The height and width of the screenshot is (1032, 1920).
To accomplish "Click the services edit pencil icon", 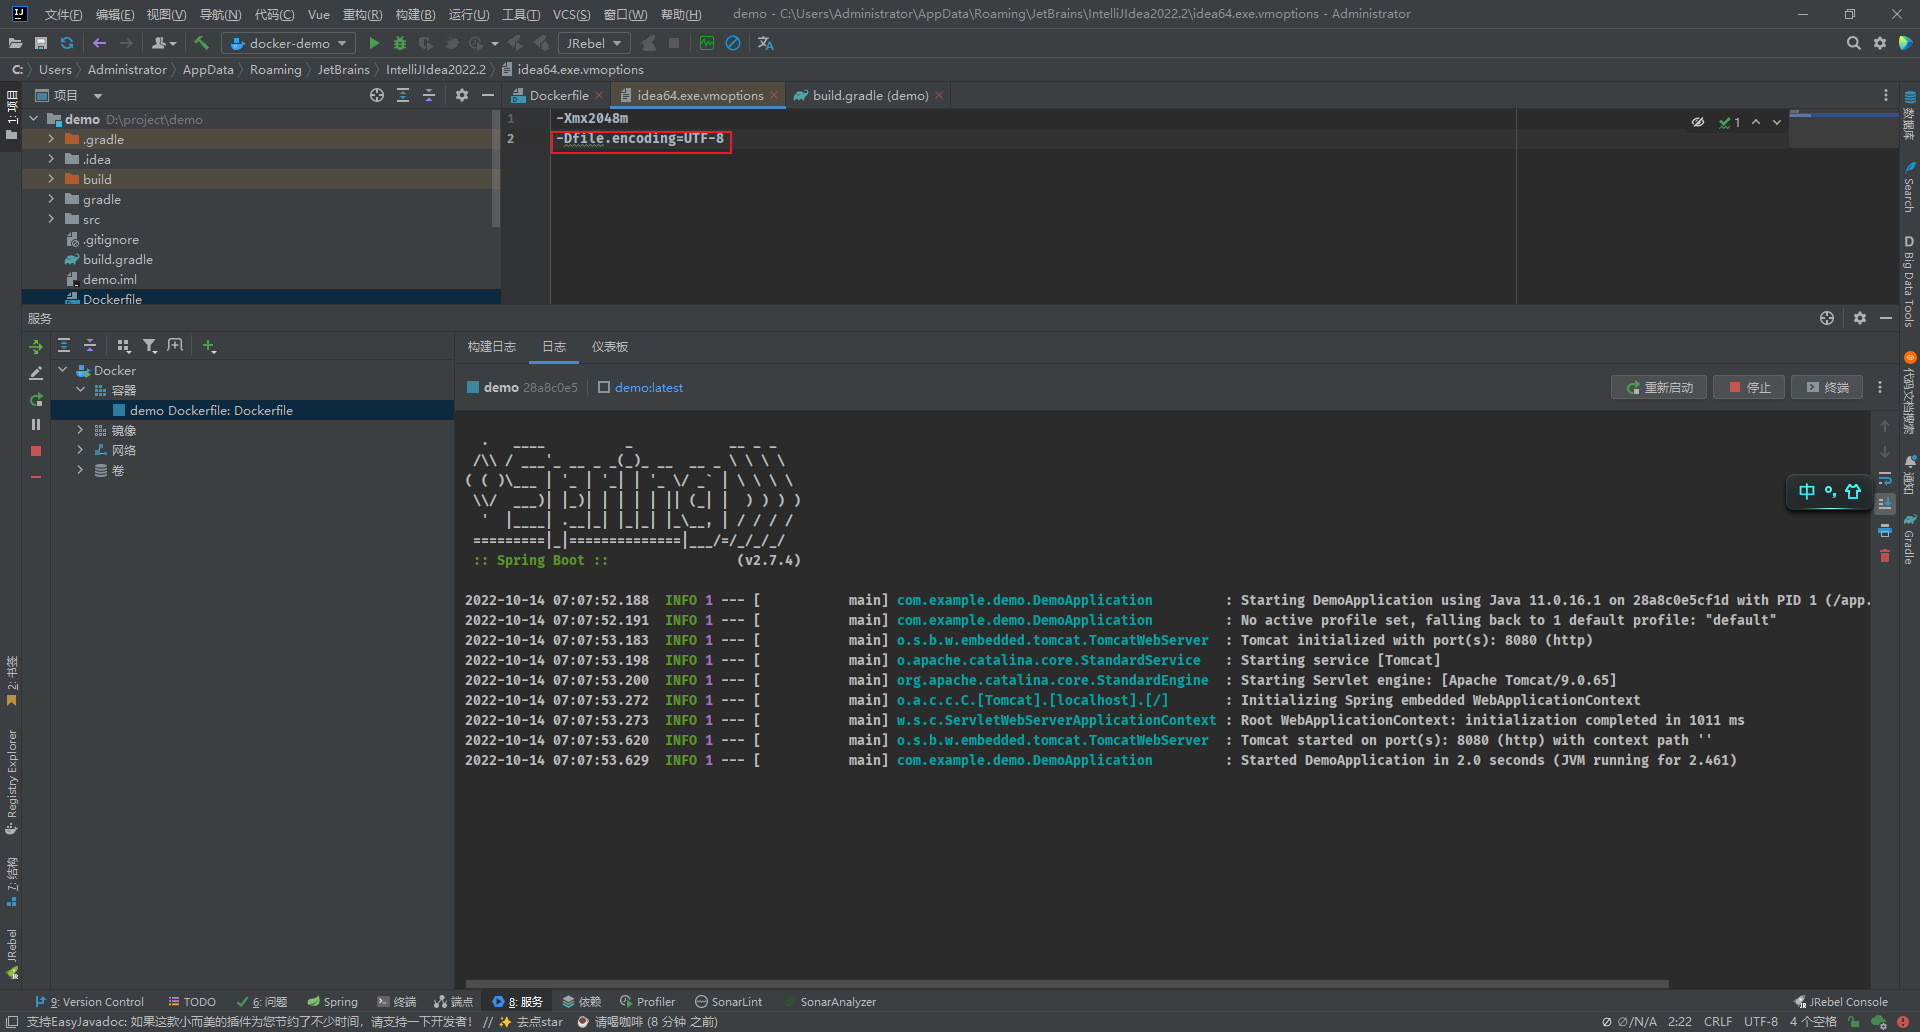I will 36,372.
